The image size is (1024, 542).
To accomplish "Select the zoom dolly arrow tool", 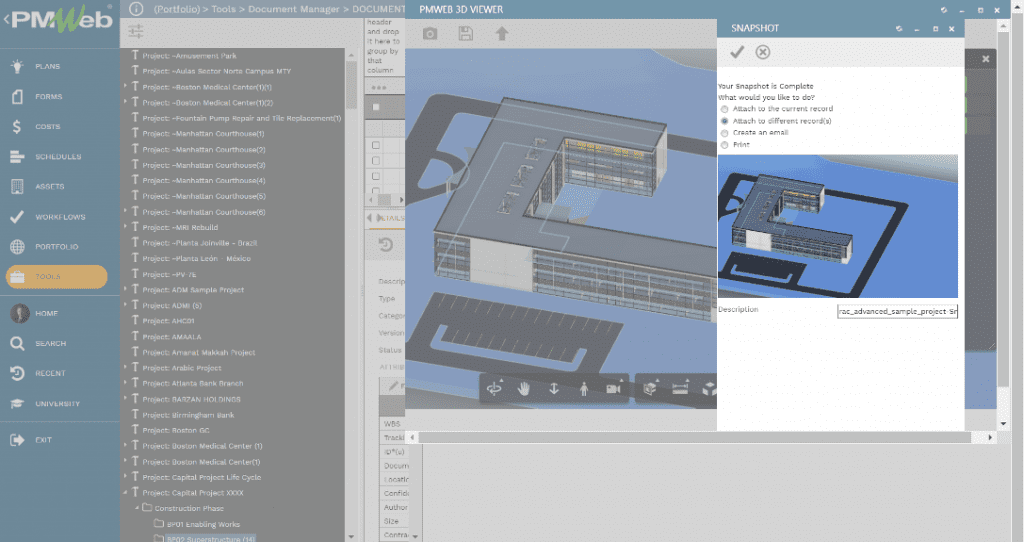I will point(554,389).
